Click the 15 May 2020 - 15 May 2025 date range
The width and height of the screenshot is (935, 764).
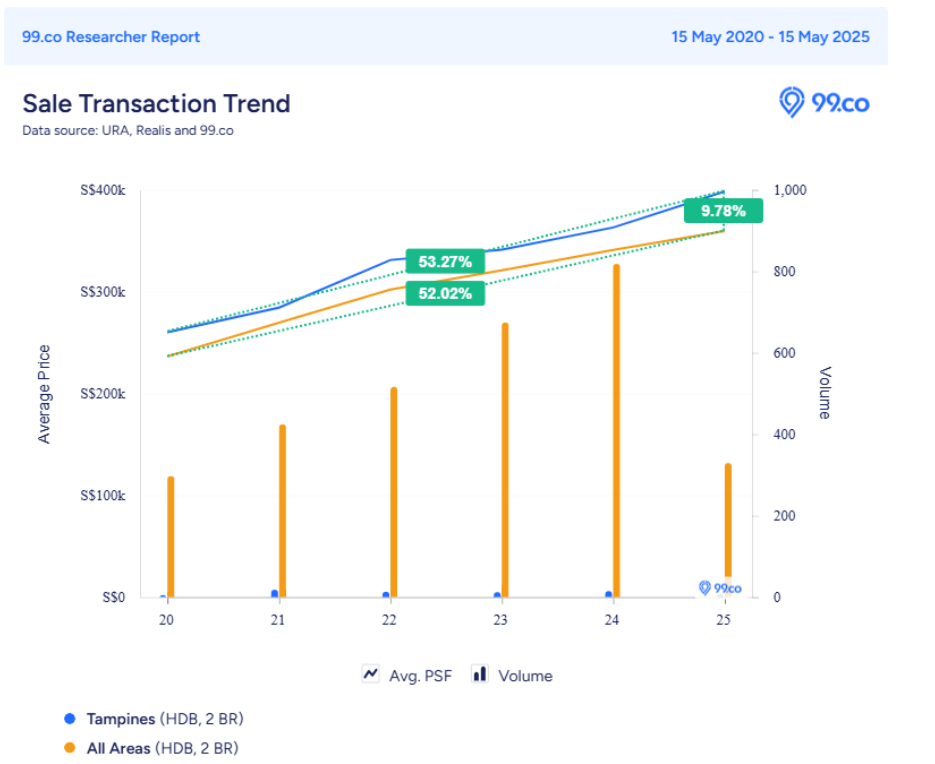click(770, 37)
